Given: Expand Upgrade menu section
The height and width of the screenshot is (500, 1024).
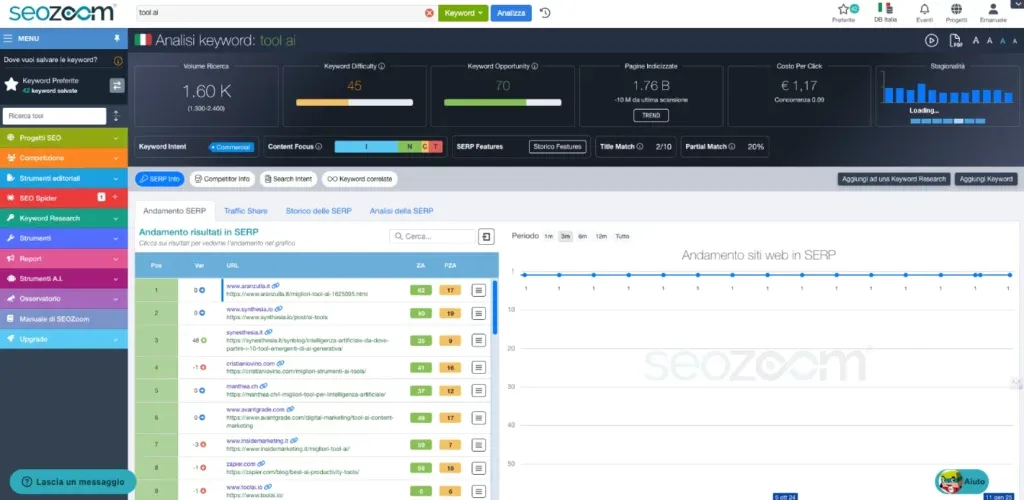Looking at the screenshot, I should 64,339.
